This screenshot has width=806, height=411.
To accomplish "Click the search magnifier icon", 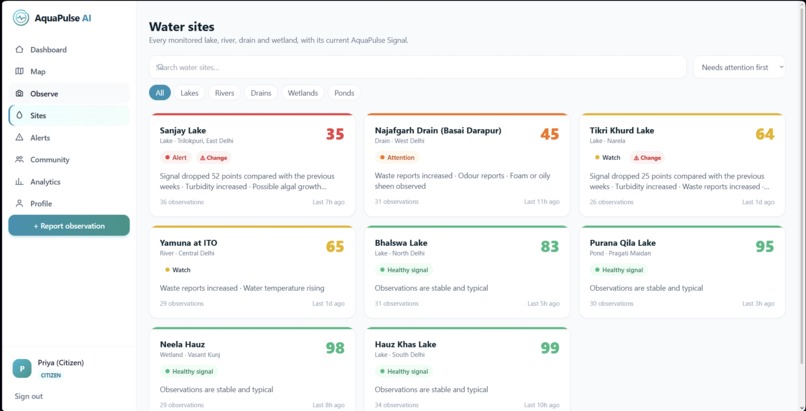I will (159, 67).
